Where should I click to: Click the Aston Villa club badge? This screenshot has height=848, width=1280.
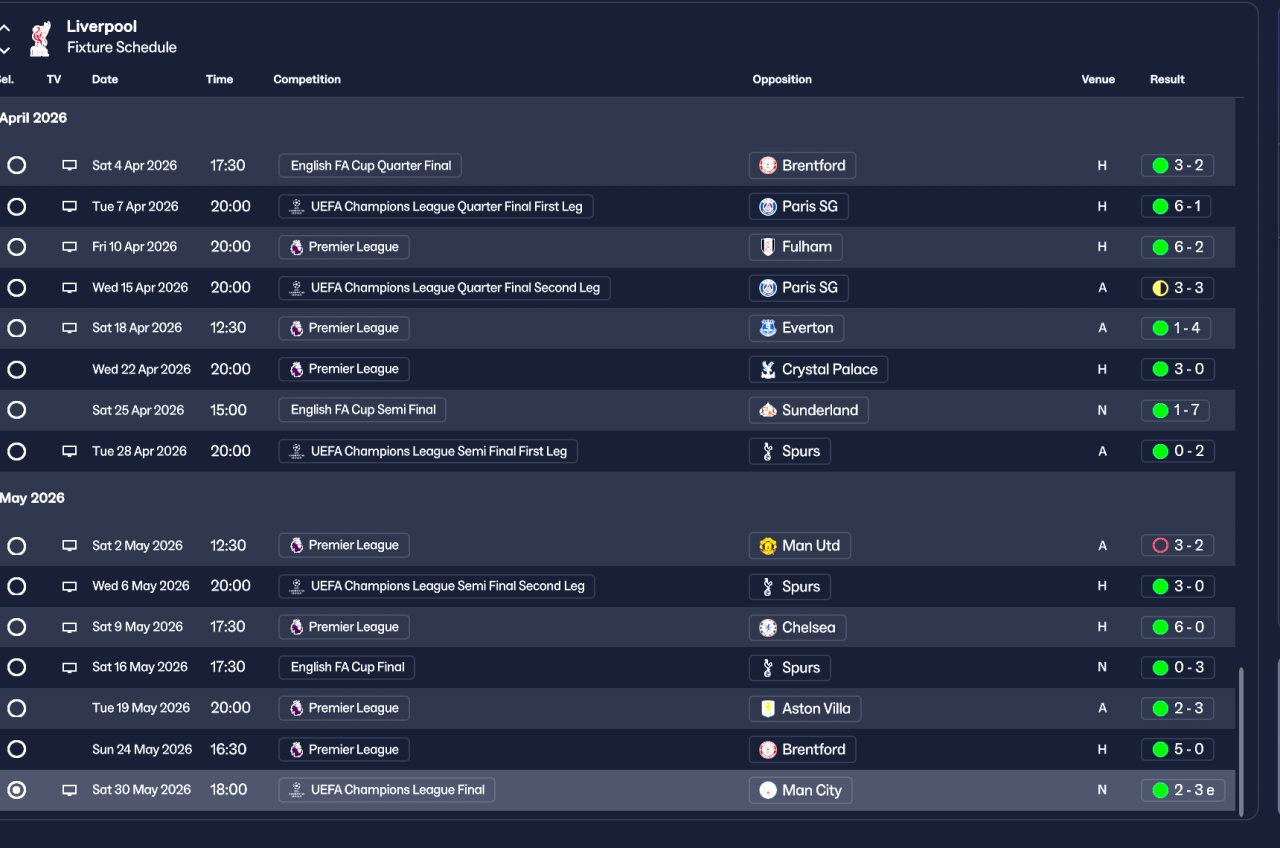768,708
